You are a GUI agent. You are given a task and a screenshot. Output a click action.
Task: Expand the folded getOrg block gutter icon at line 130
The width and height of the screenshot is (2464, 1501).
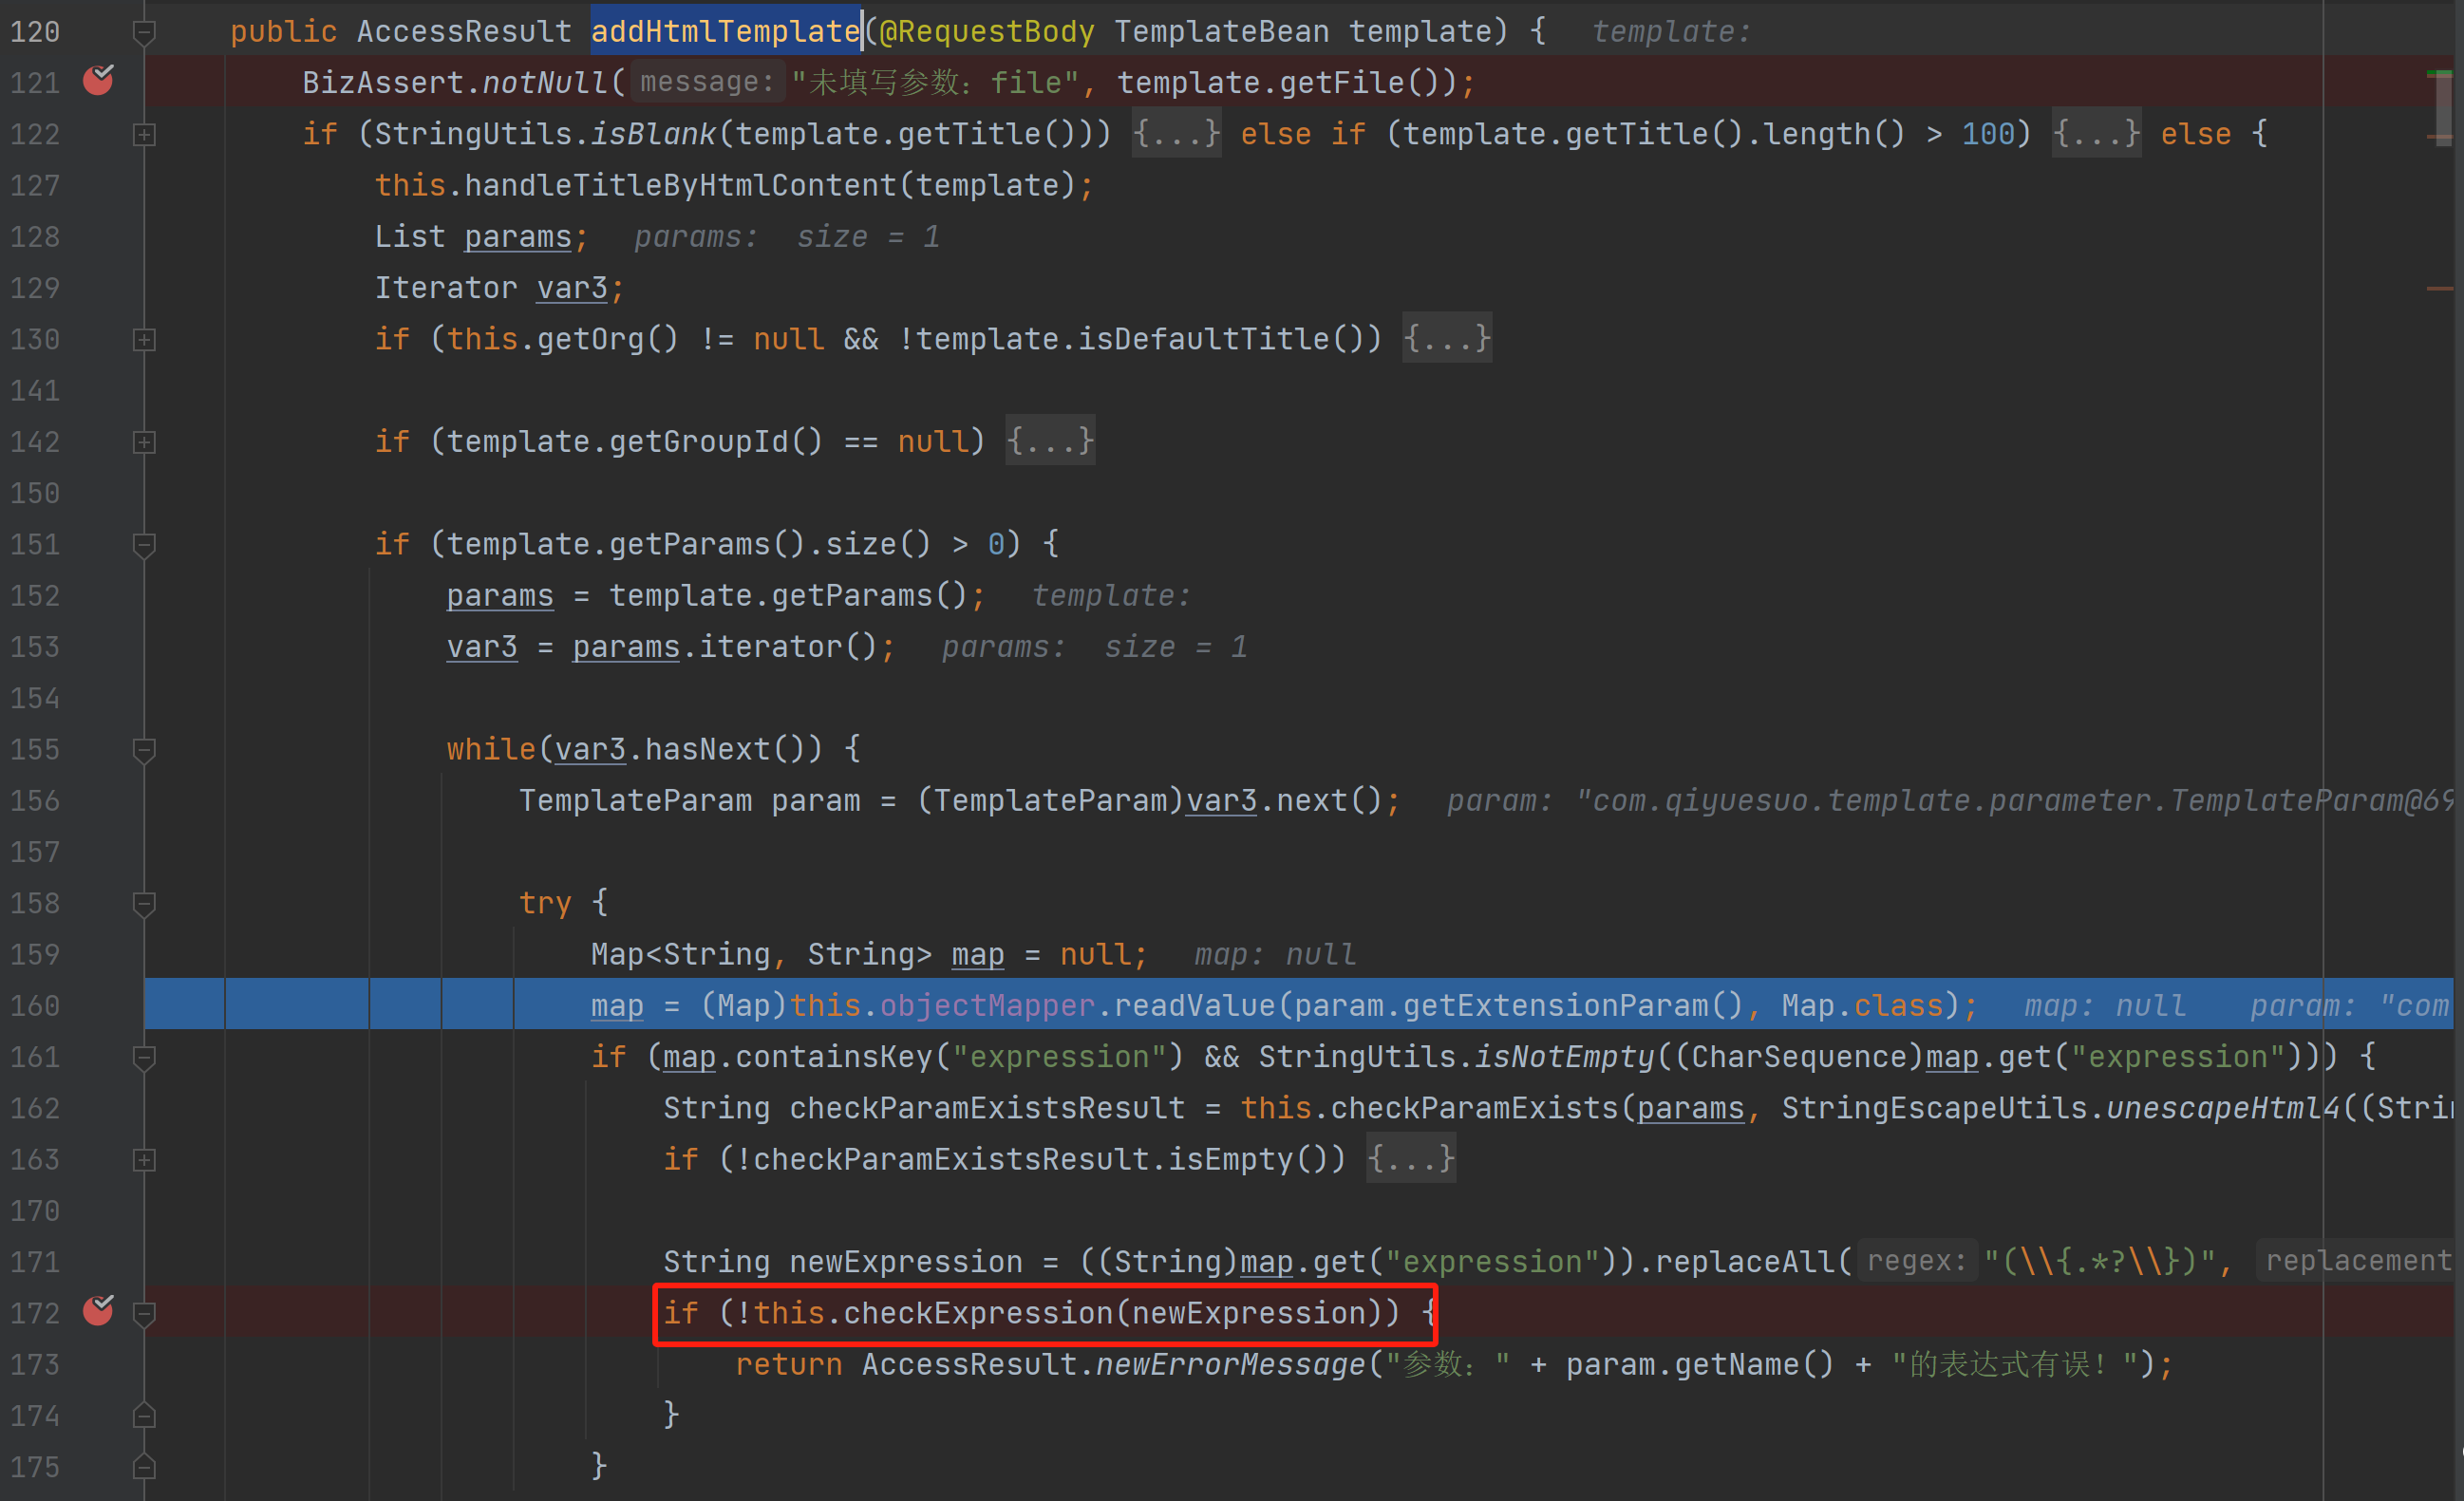click(x=144, y=340)
